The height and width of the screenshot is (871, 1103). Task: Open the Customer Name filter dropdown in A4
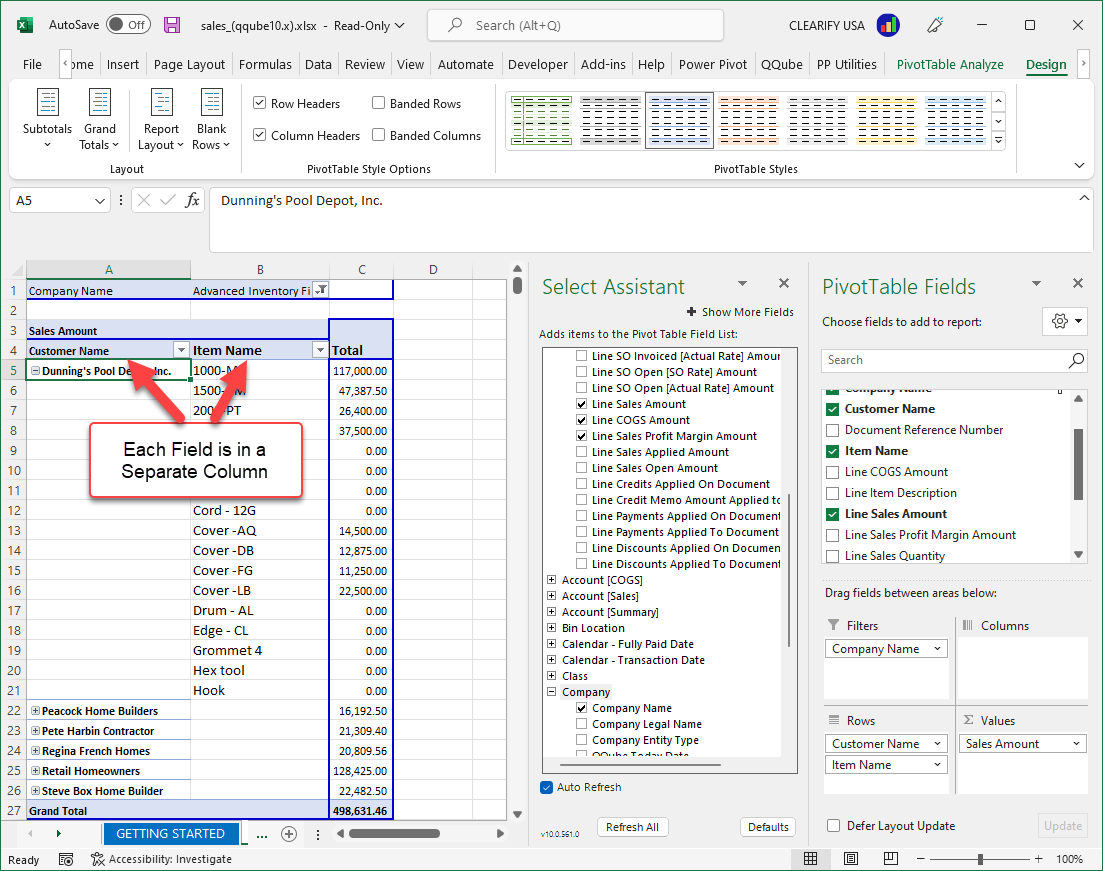pyautogui.click(x=181, y=350)
